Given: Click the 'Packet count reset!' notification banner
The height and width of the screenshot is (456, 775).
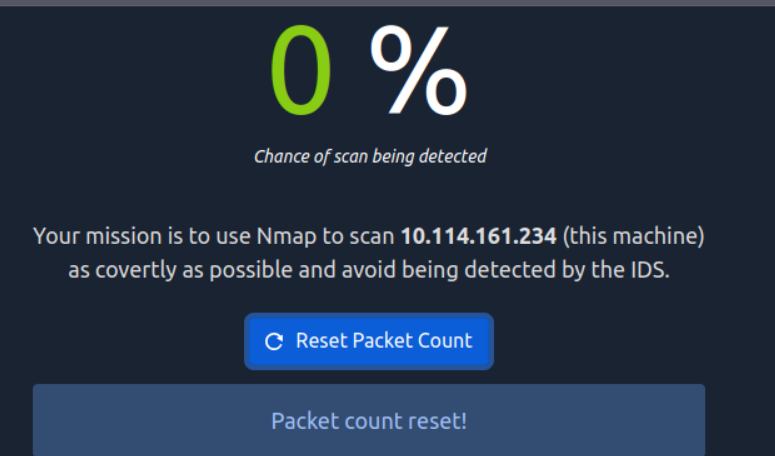Looking at the screenshot, I should pyautogui.click(x=369, y=420).
